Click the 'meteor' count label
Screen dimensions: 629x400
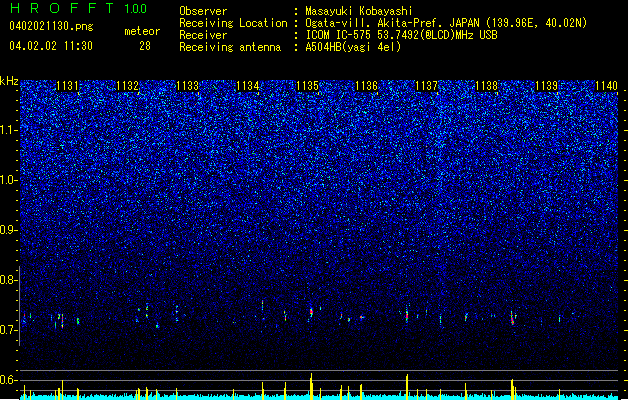coord(142,31)
